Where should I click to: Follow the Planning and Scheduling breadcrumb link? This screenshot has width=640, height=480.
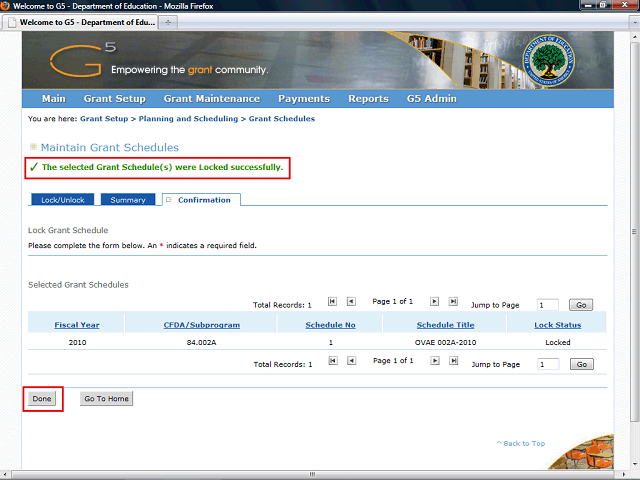188,119
